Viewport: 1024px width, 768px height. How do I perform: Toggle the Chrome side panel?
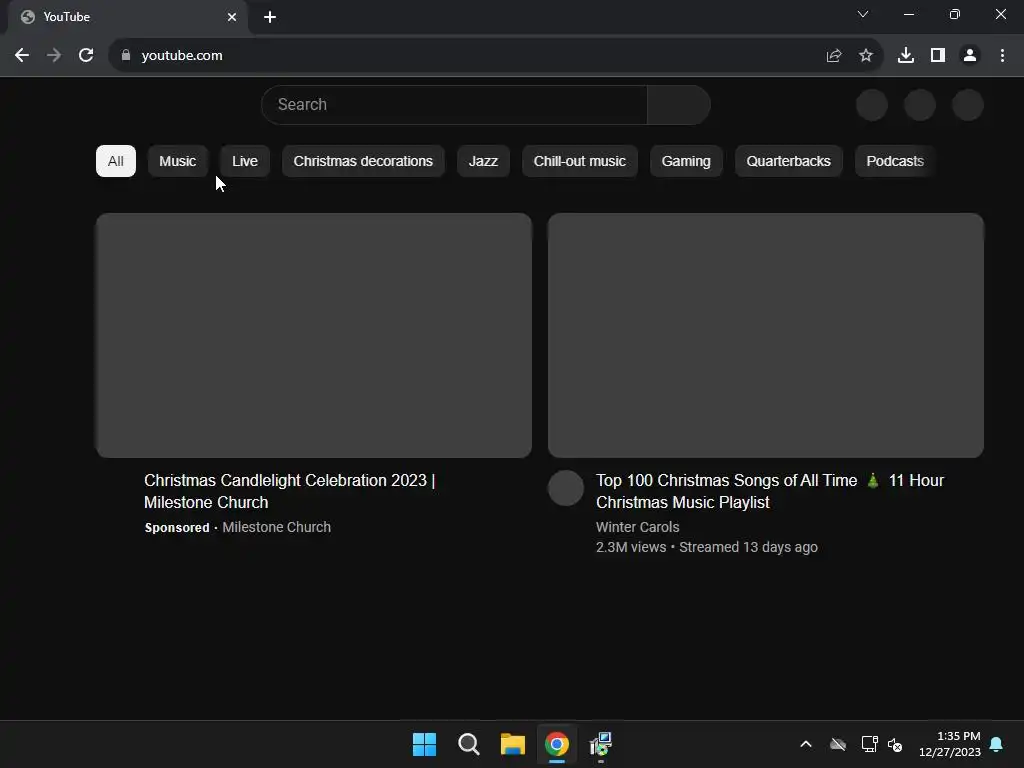pyautogui.click(x=938, y=56)
